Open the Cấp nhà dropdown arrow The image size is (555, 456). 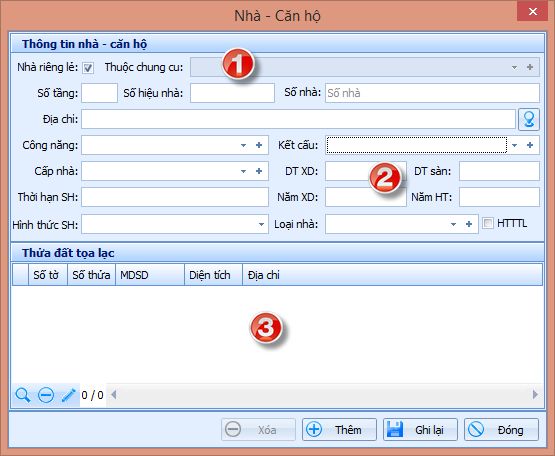coord(243,171)
